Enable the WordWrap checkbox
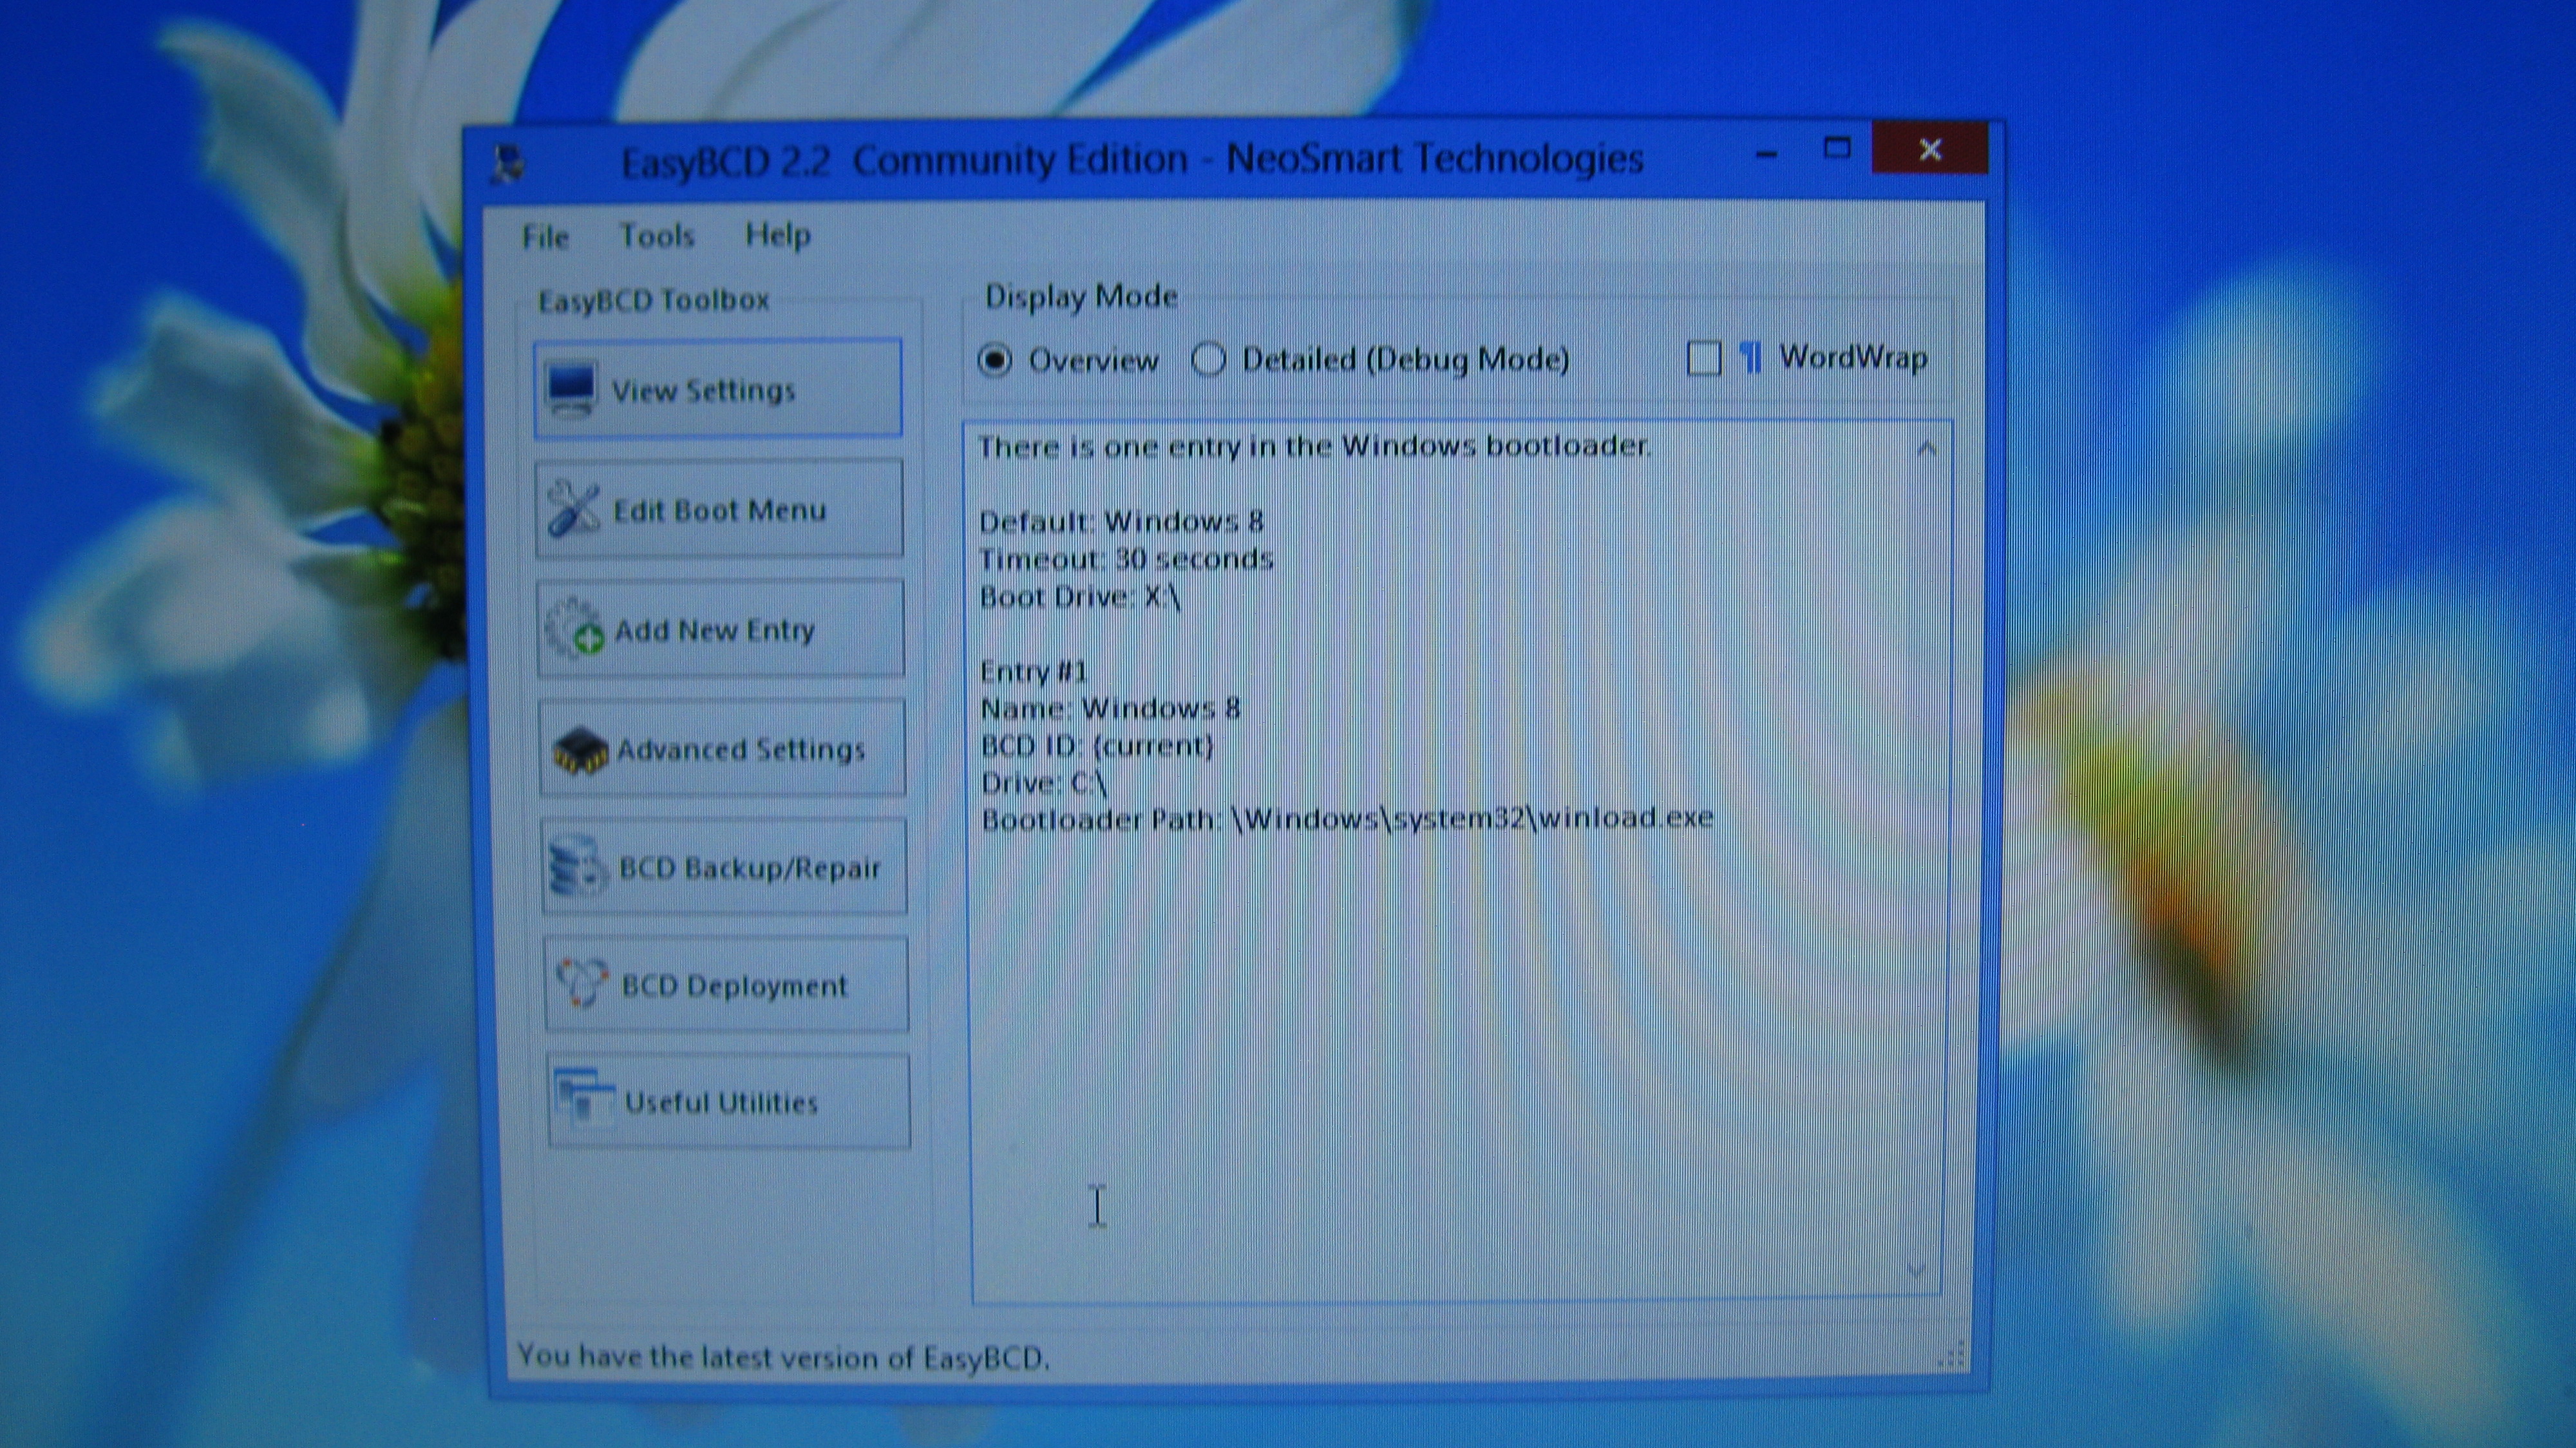 [x=1704, y=358]
